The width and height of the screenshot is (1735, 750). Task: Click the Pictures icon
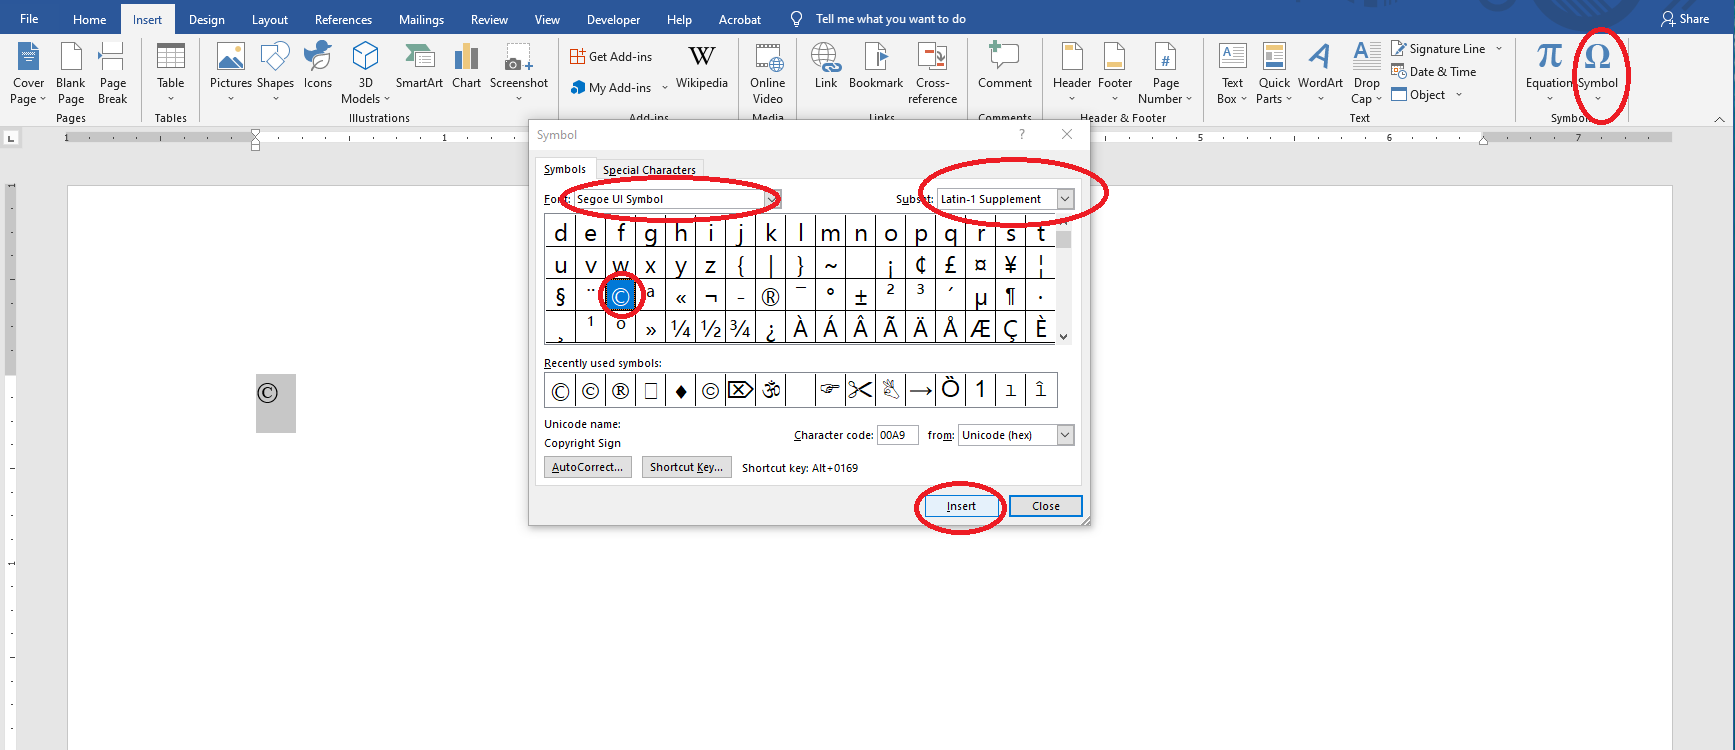pos(231,68)
